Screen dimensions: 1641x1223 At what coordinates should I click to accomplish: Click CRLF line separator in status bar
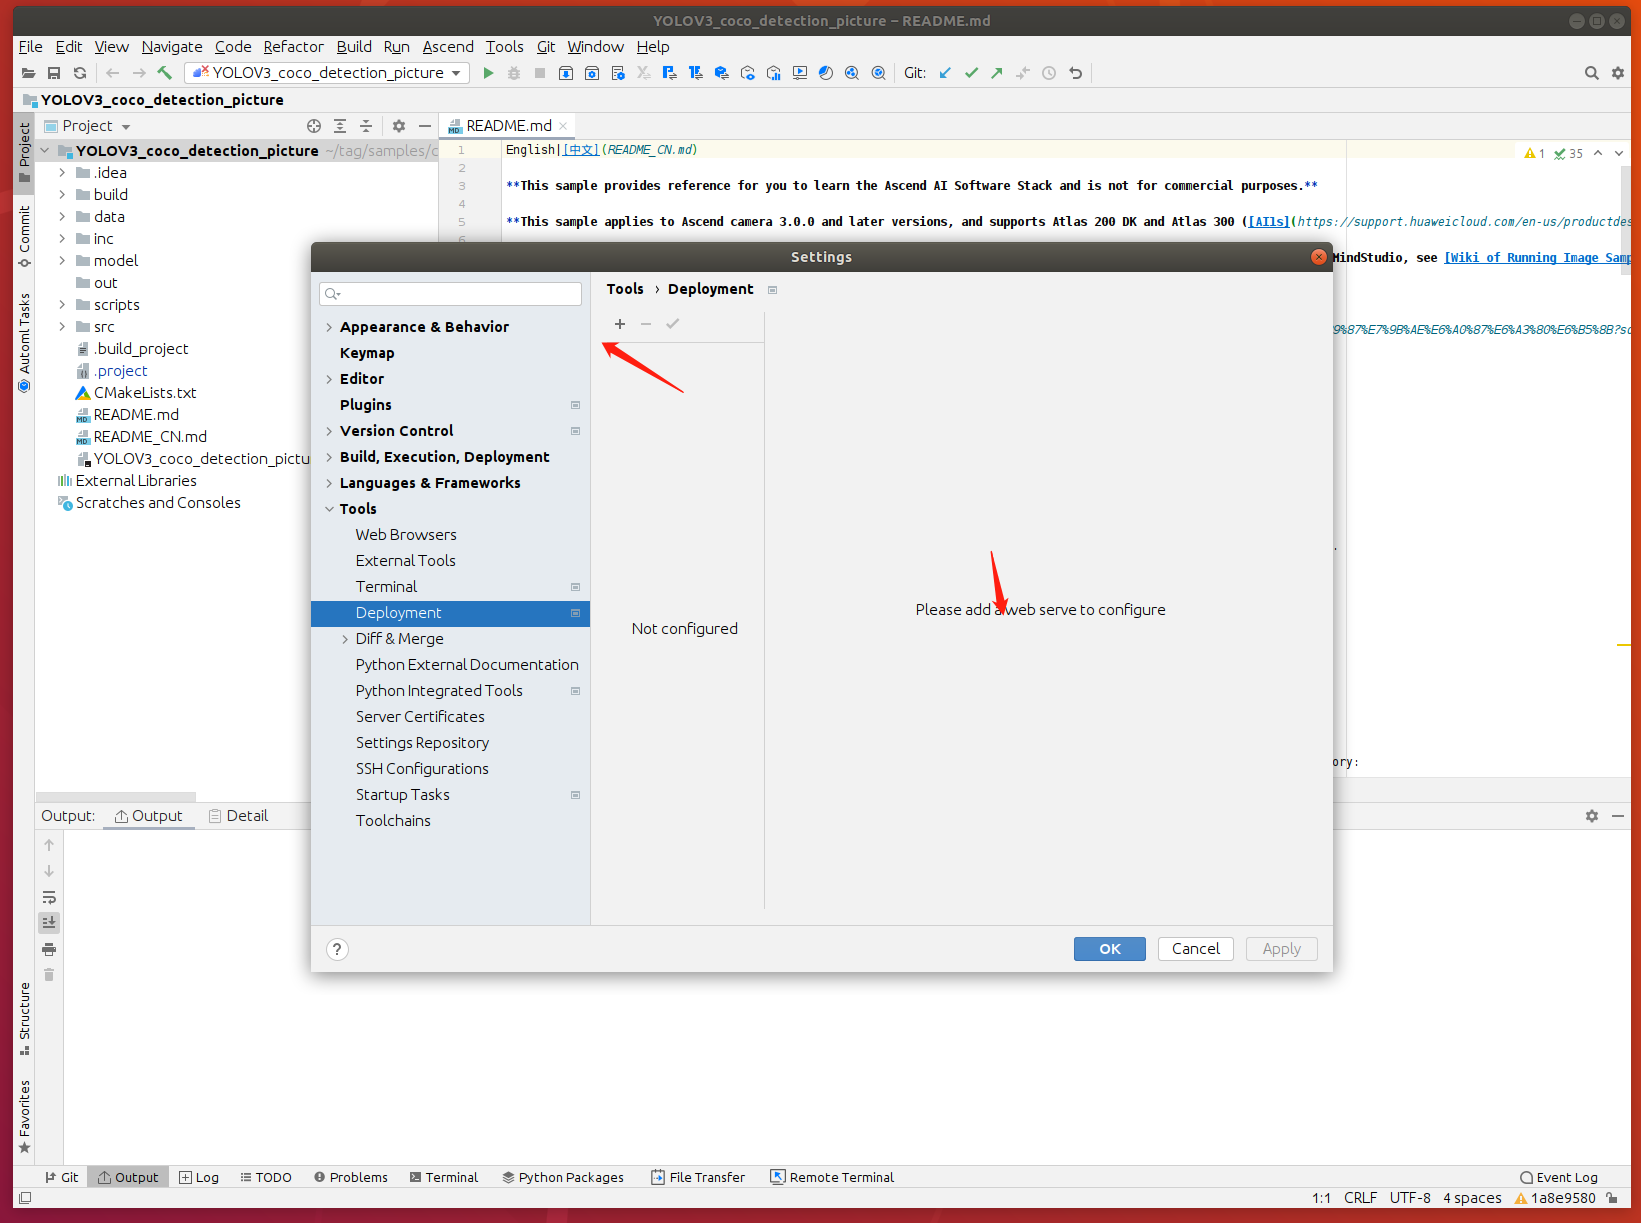click(x=1360, y=1198)
